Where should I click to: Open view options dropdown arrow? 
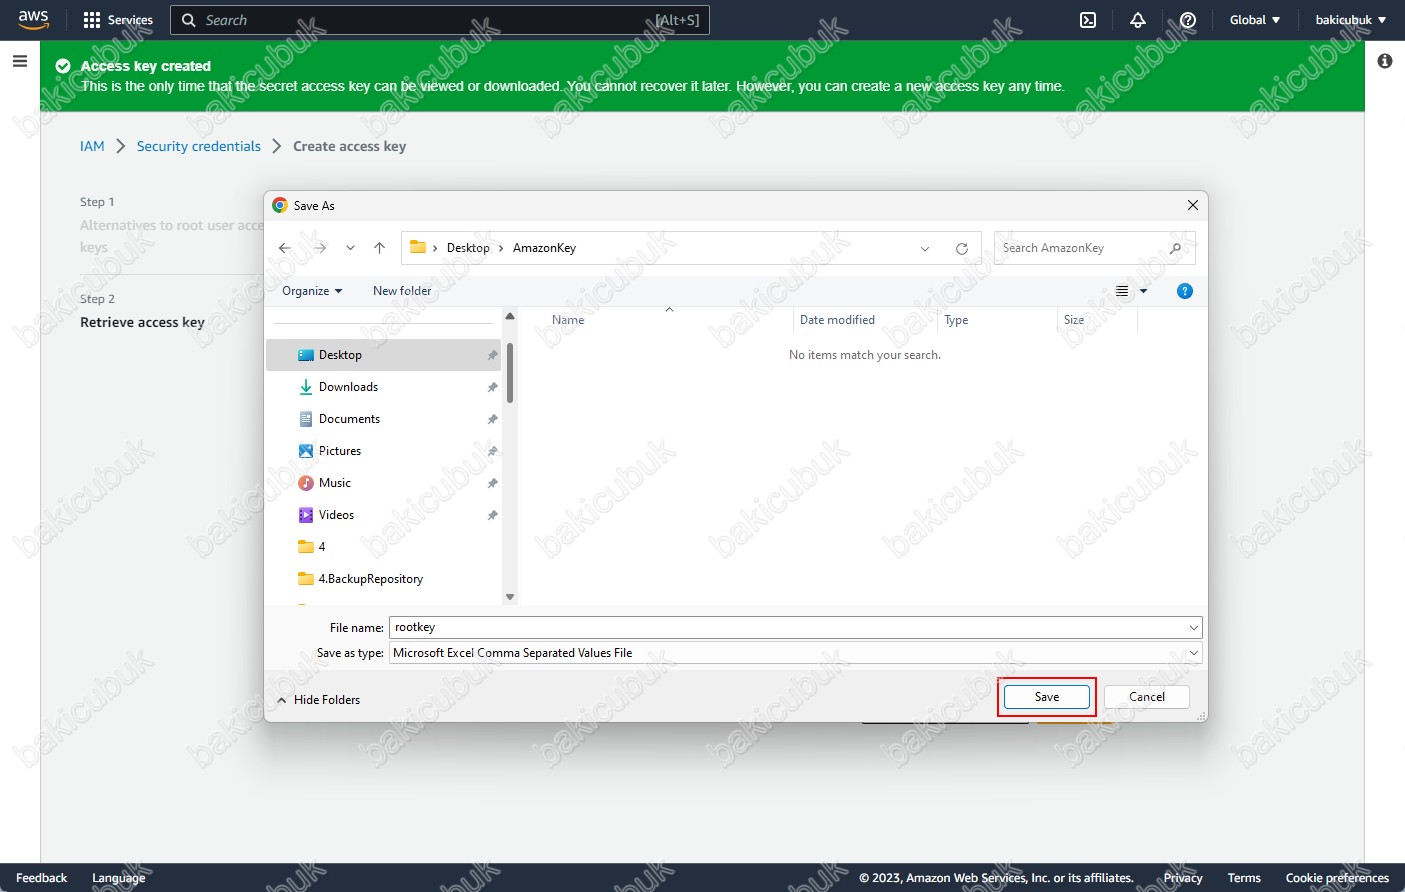pos(1144,291)
